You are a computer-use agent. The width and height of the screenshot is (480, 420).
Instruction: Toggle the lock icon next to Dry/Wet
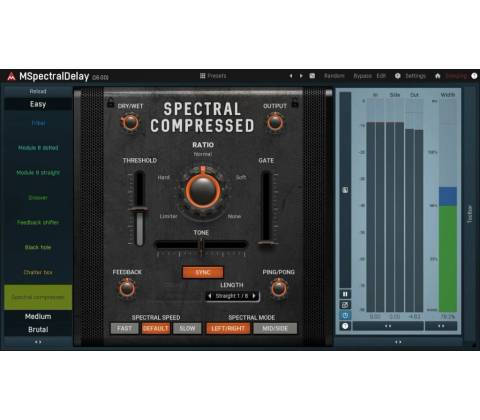(110, 103)
